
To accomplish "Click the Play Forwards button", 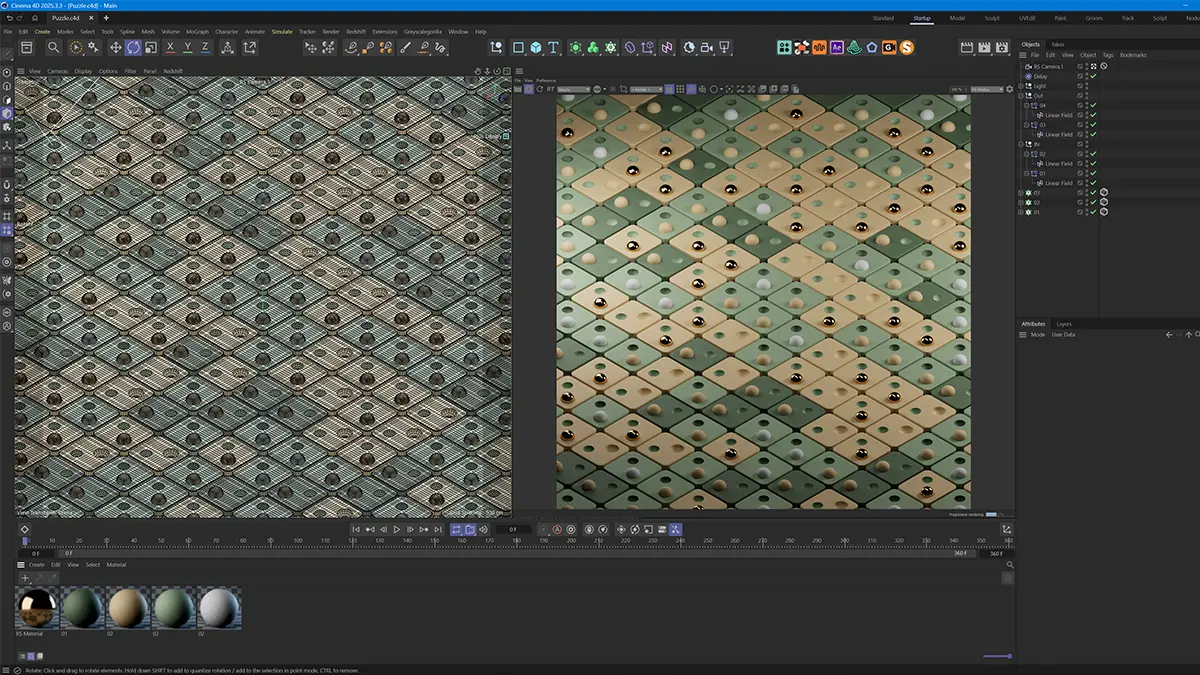I will click(397, 529).
